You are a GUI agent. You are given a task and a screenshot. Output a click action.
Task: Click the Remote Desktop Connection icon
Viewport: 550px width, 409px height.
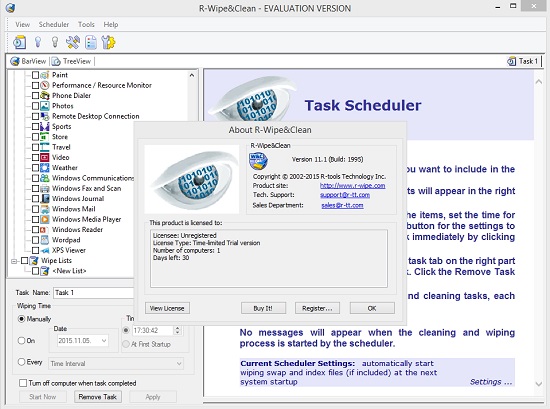45,116
